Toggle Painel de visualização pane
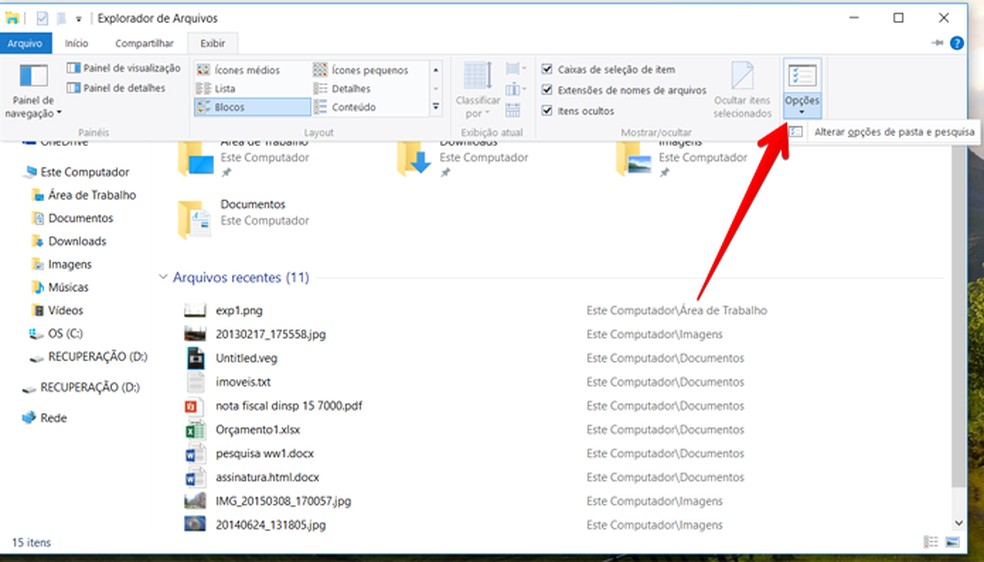This screenshot has width=984, height=562. click(124, 68)
